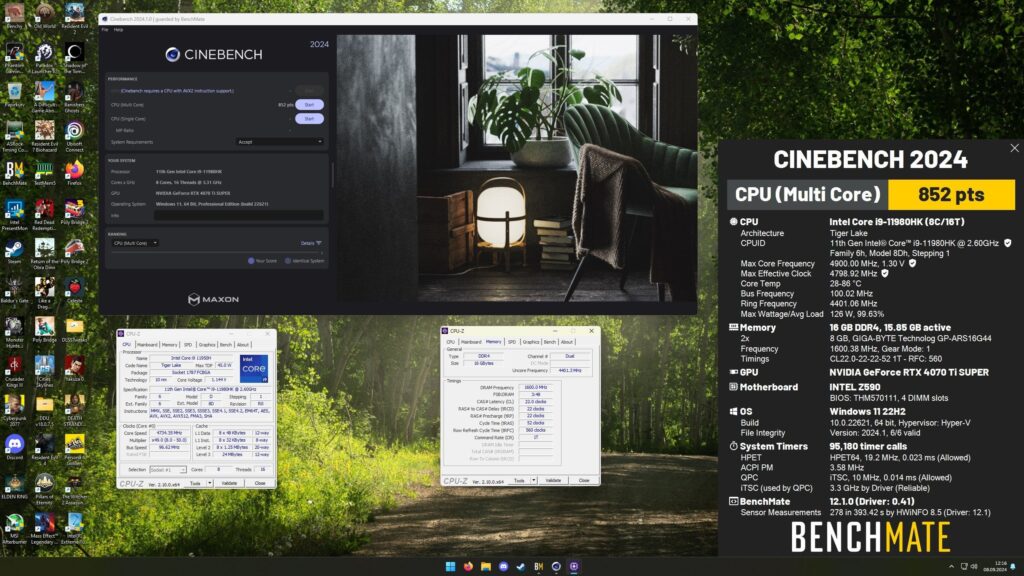Image resolution: width=1024 pixels, height=576 pixels.
Task: Close the BenchMate result overlay
Action: pyautogui.click(x=1014, y=148)
